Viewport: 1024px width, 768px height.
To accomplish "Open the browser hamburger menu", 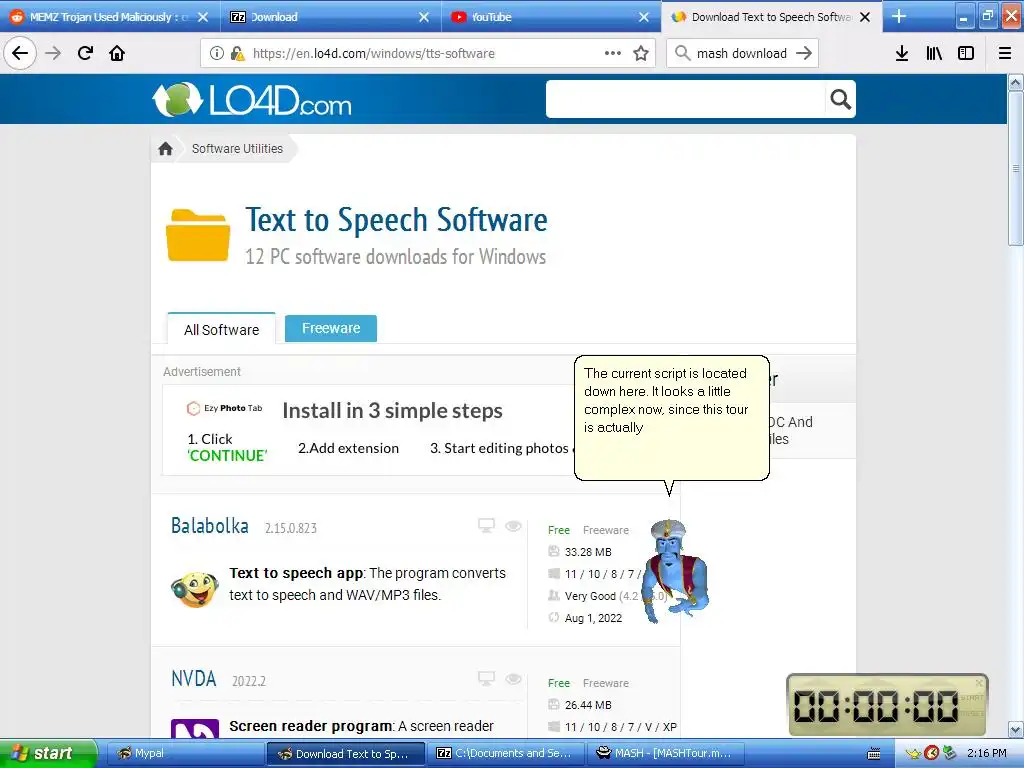I will pyautogui.click(x=1004, y=53).
